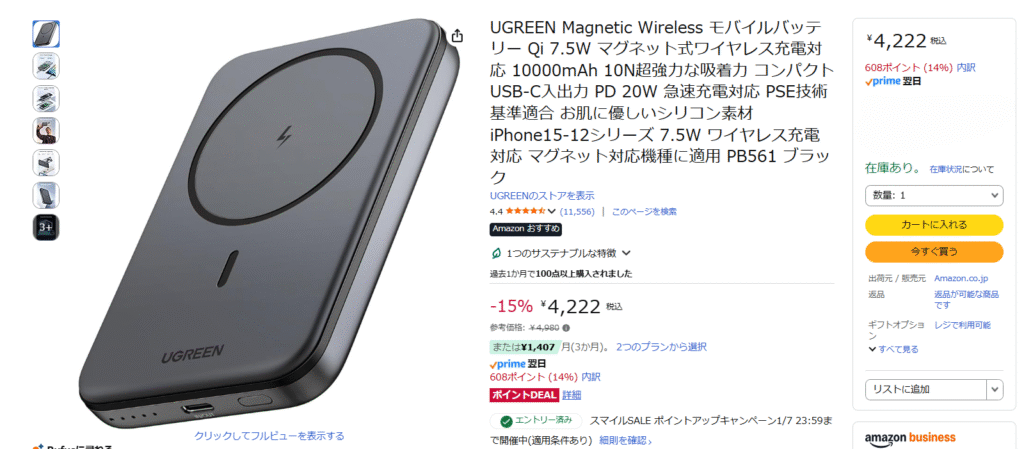Viewport: 1024px width, 449px height.
Task: Expand the sustainable features section
Action: (561, 253)
